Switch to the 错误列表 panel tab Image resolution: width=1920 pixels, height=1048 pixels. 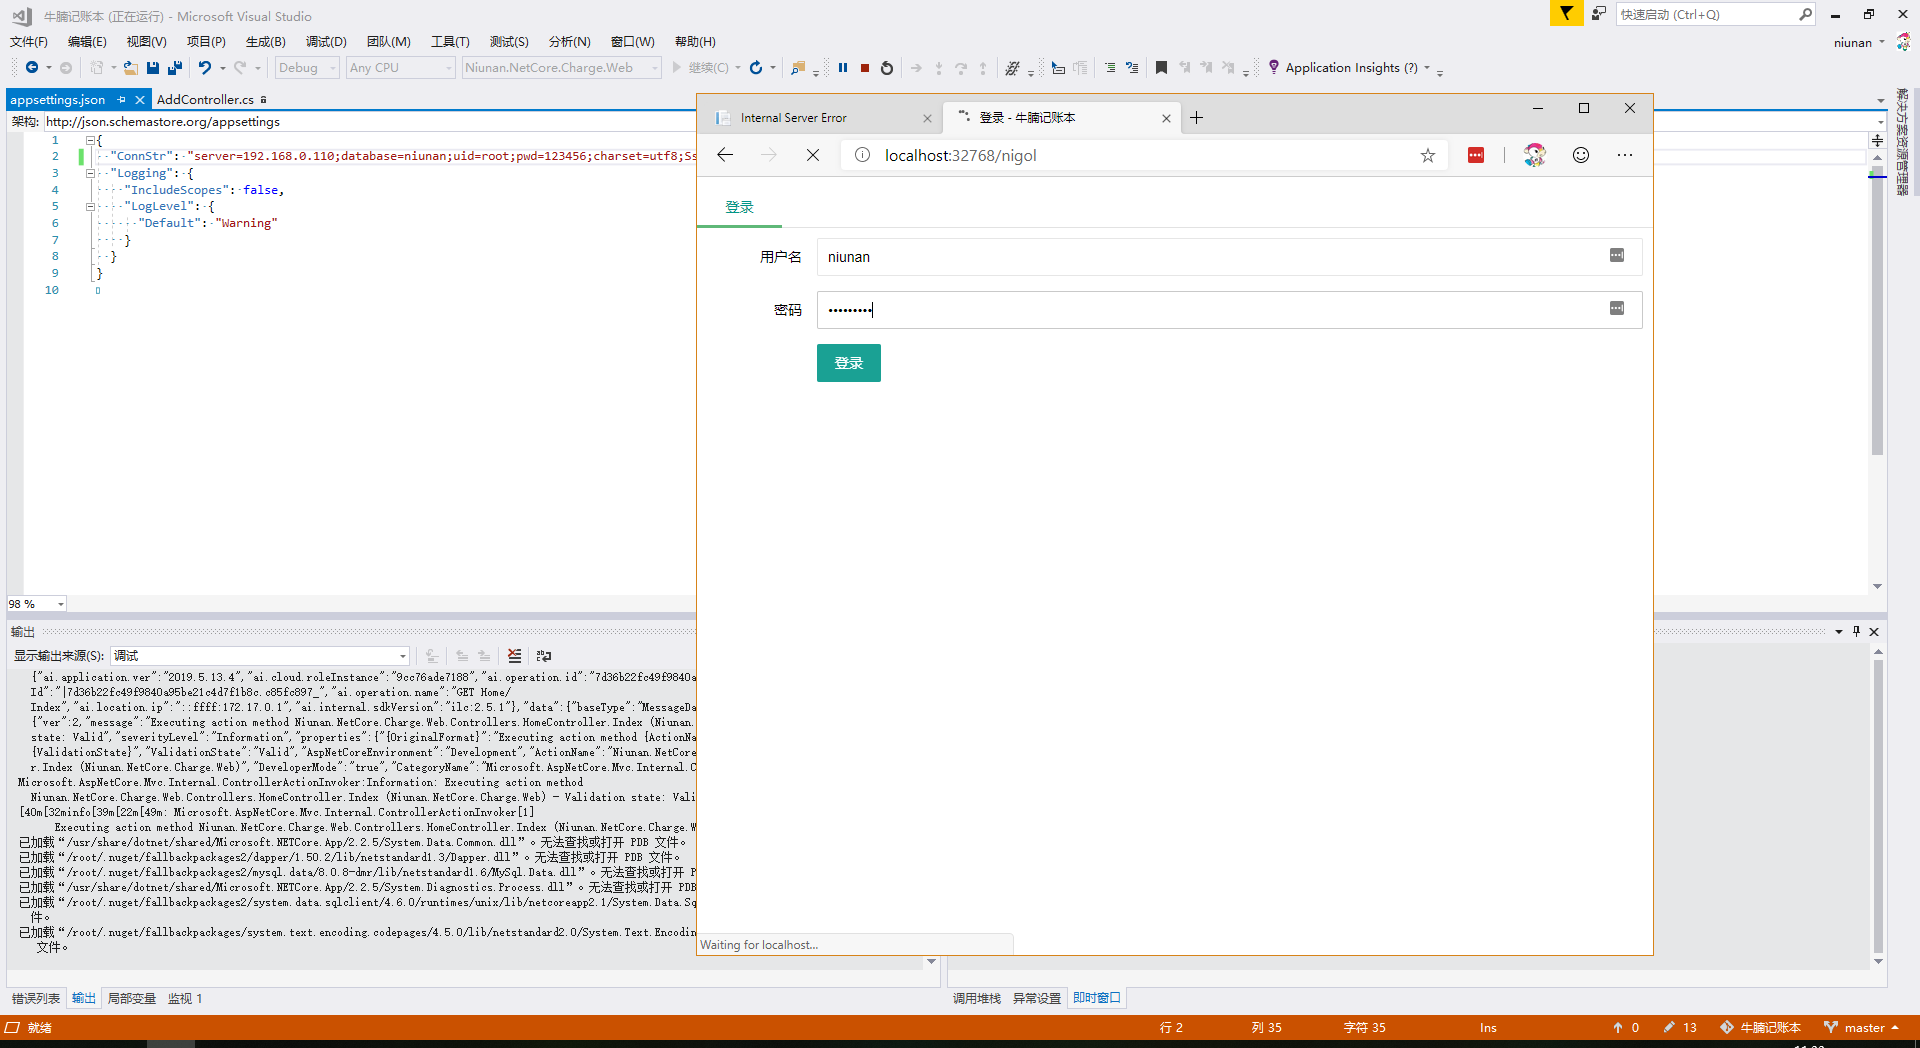36,998
